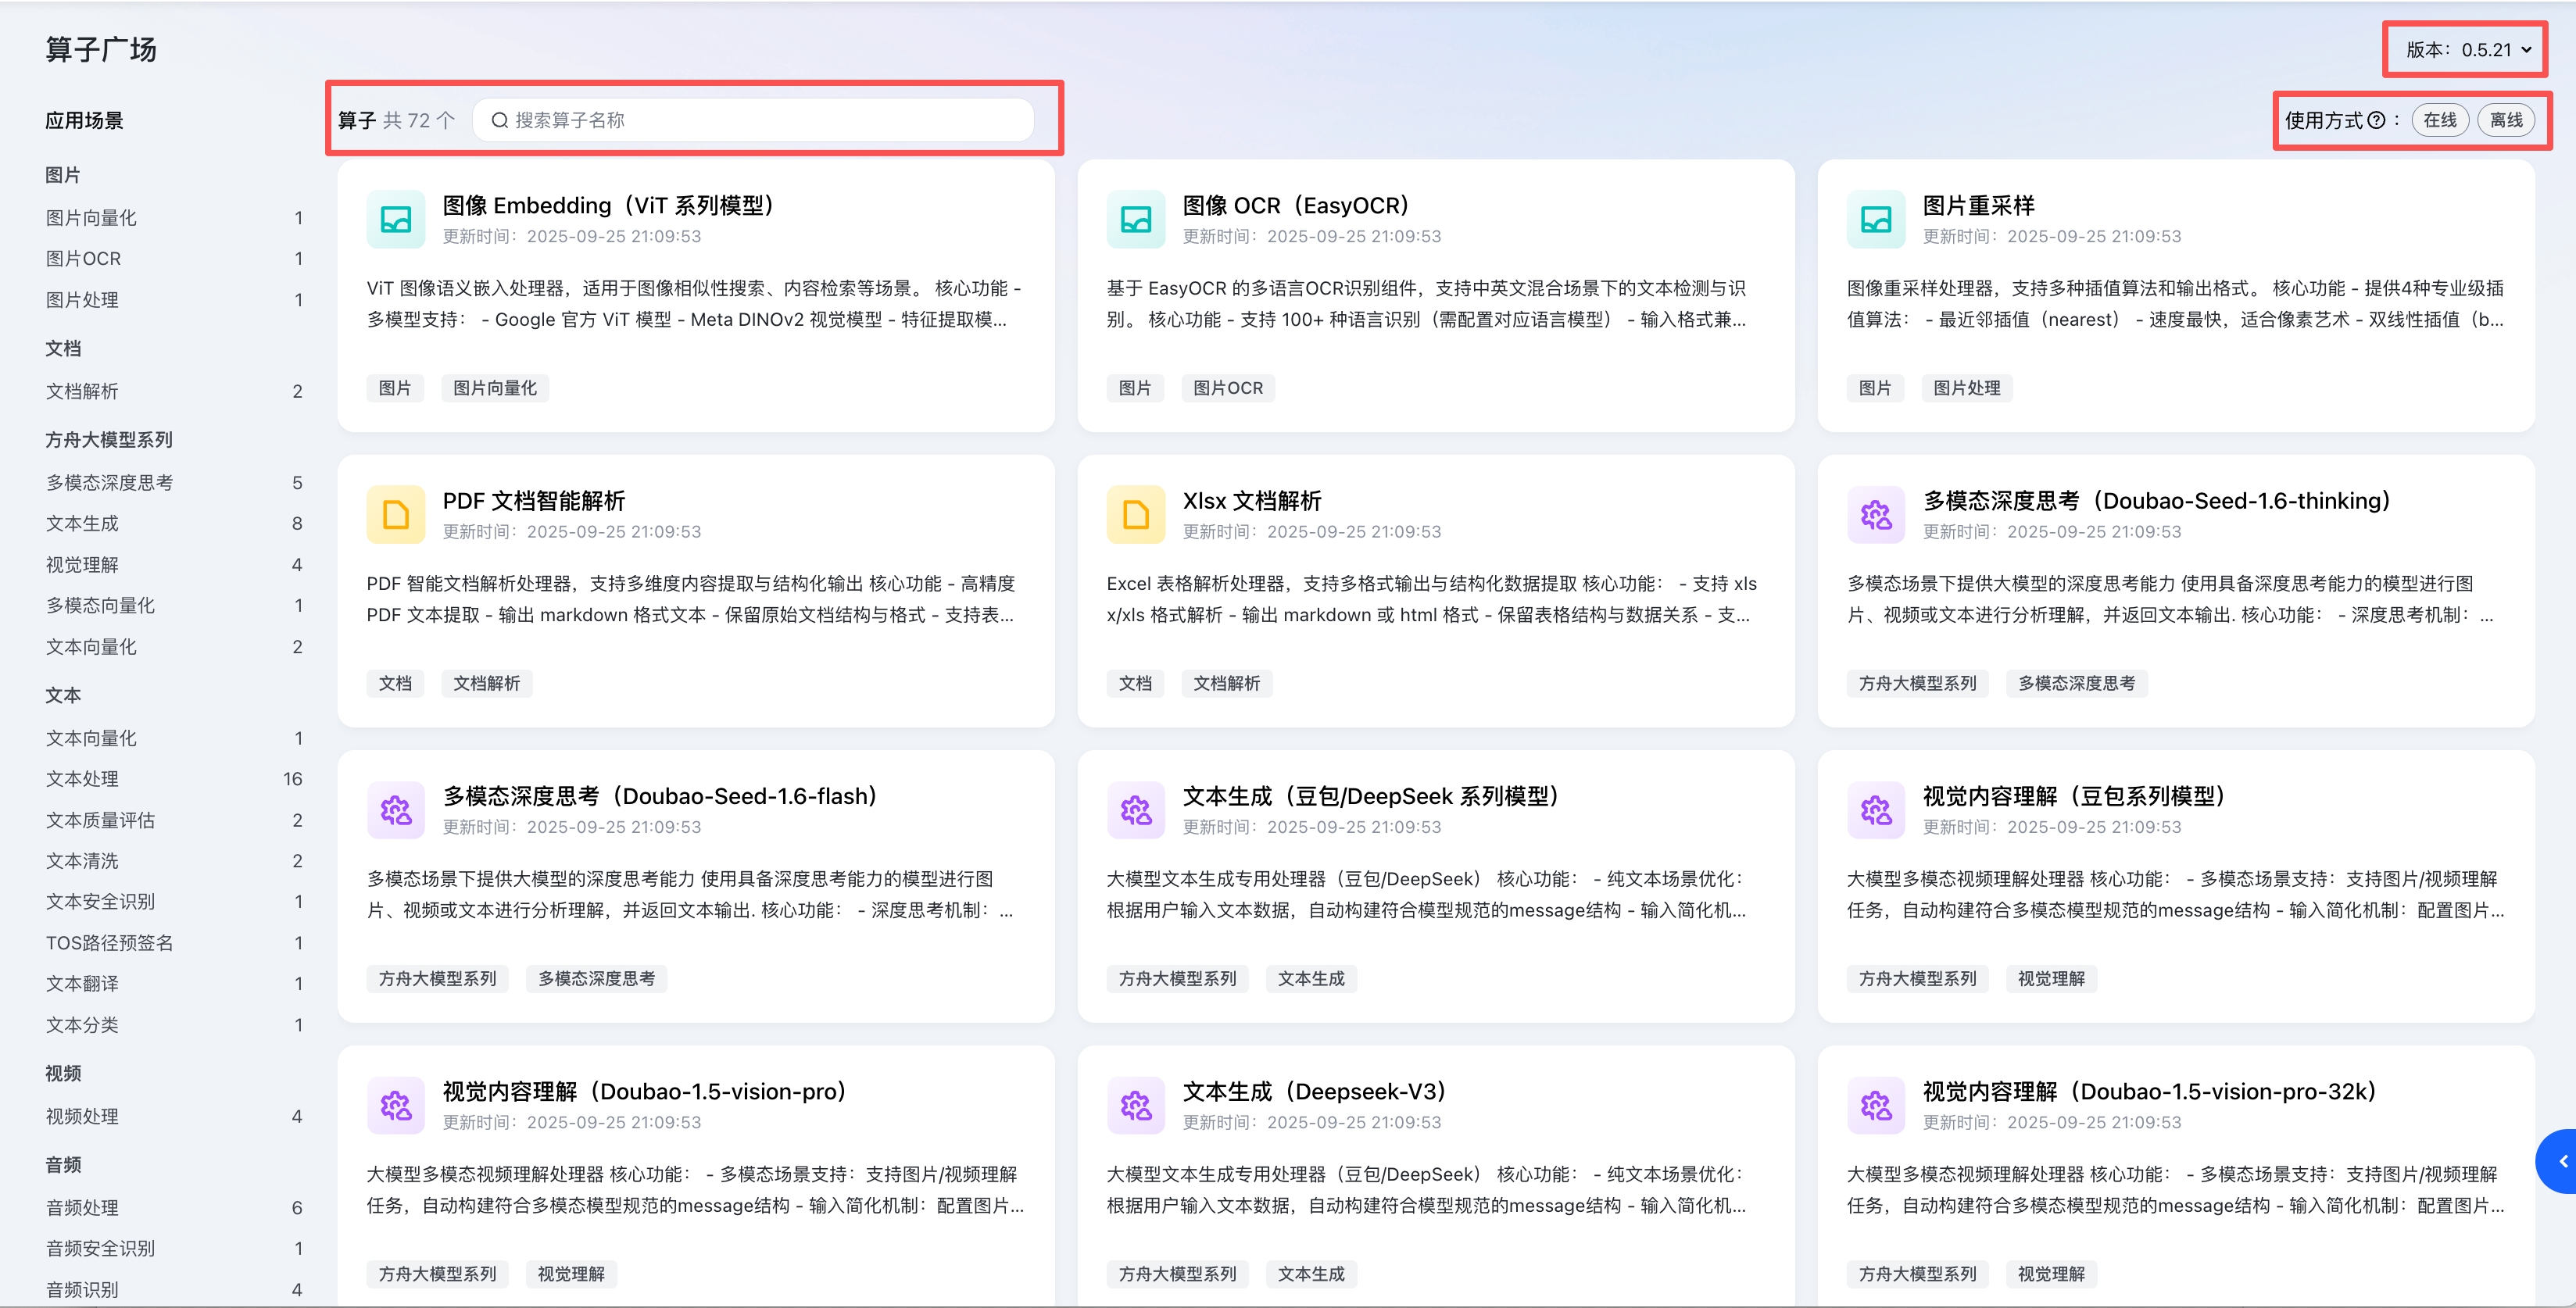Screen dimensions: 2576x1308
Task: Click the image icon of 图像 OCR card
Action: 1135,220
